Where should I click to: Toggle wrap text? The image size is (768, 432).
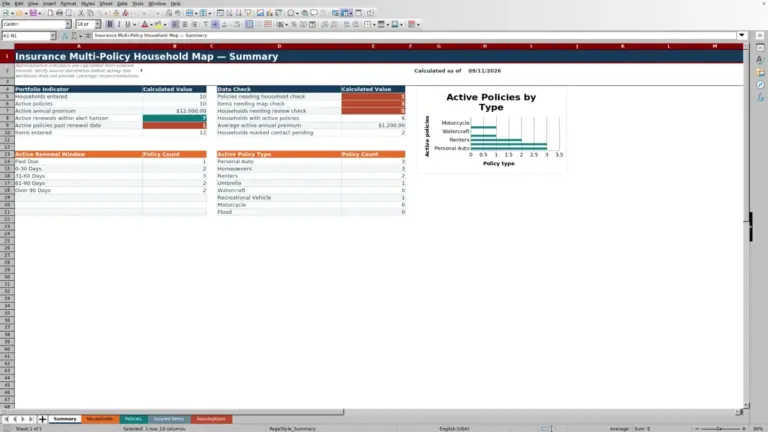(237, 24)
